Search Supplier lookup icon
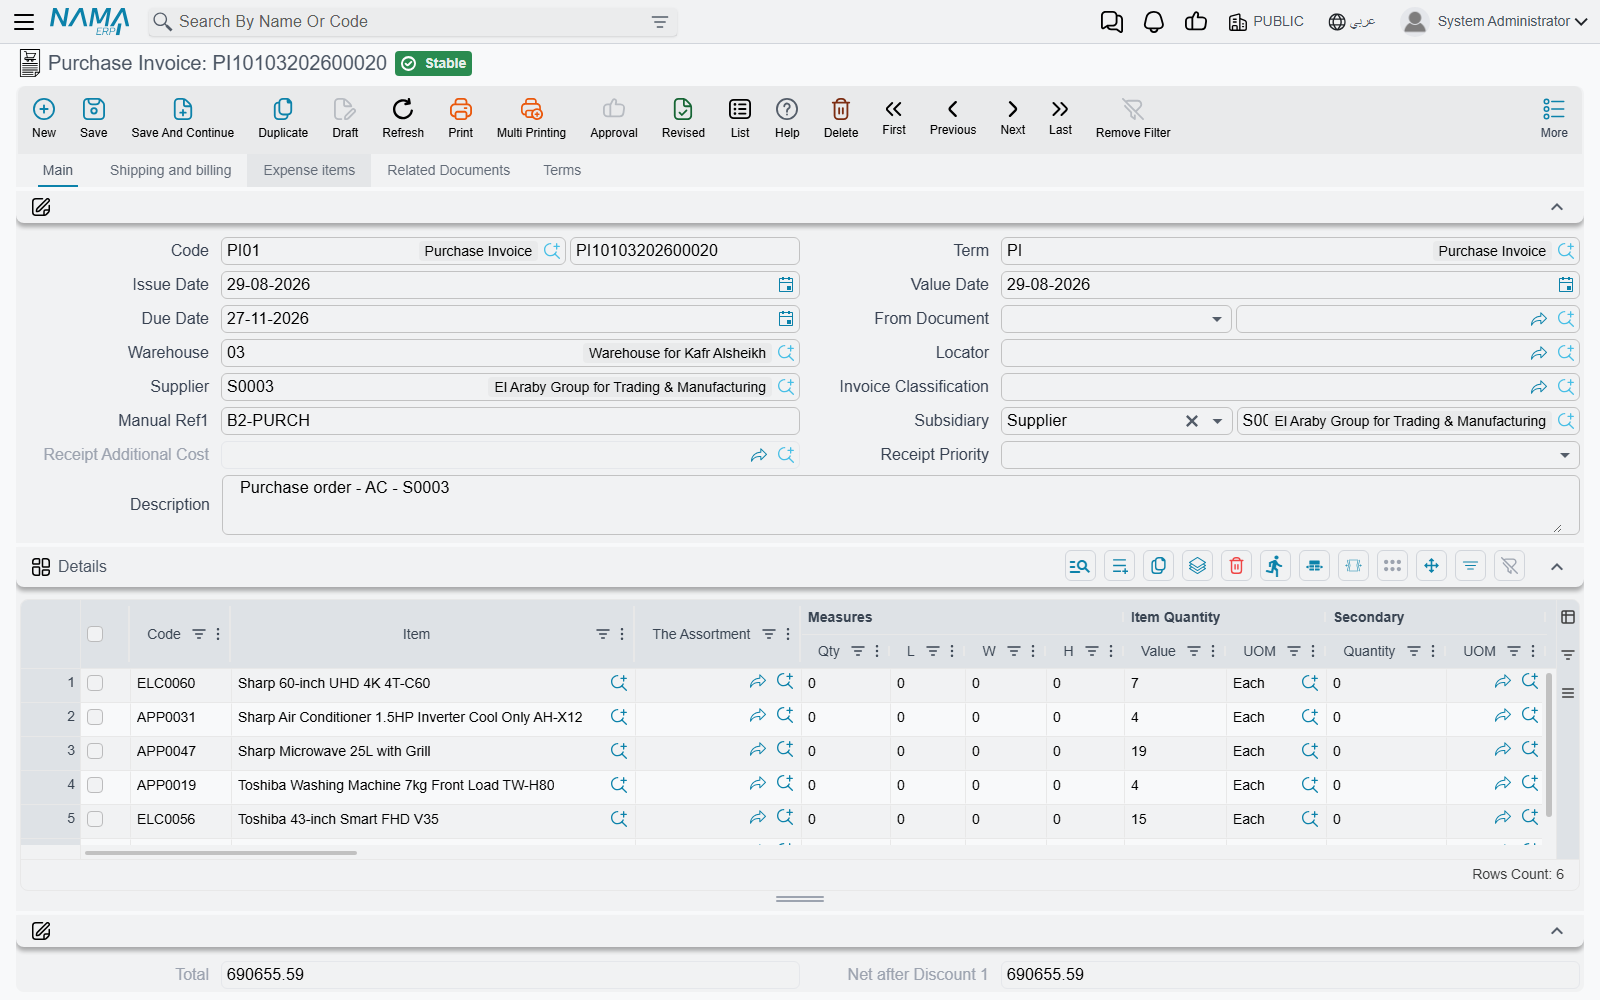 click(786, 387)
